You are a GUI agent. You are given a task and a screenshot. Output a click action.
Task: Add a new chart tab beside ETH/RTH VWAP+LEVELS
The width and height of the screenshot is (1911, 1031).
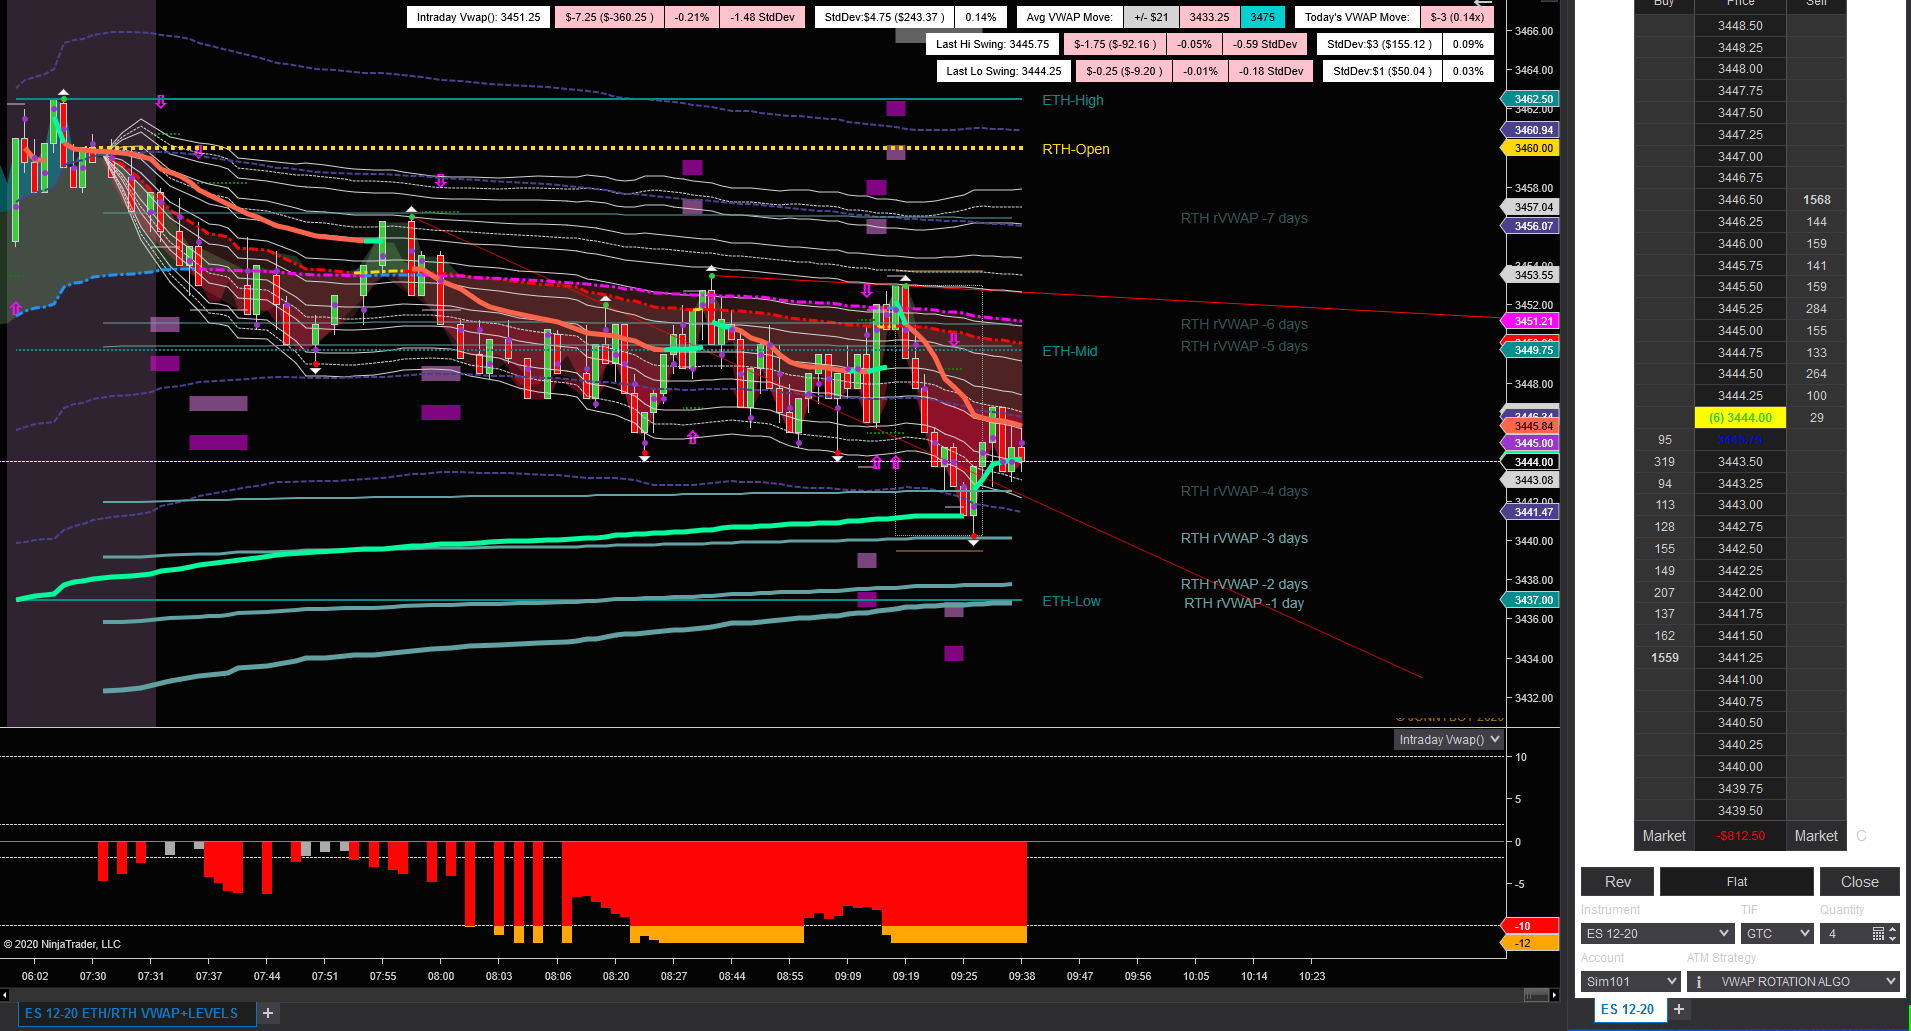(268, 1013)
